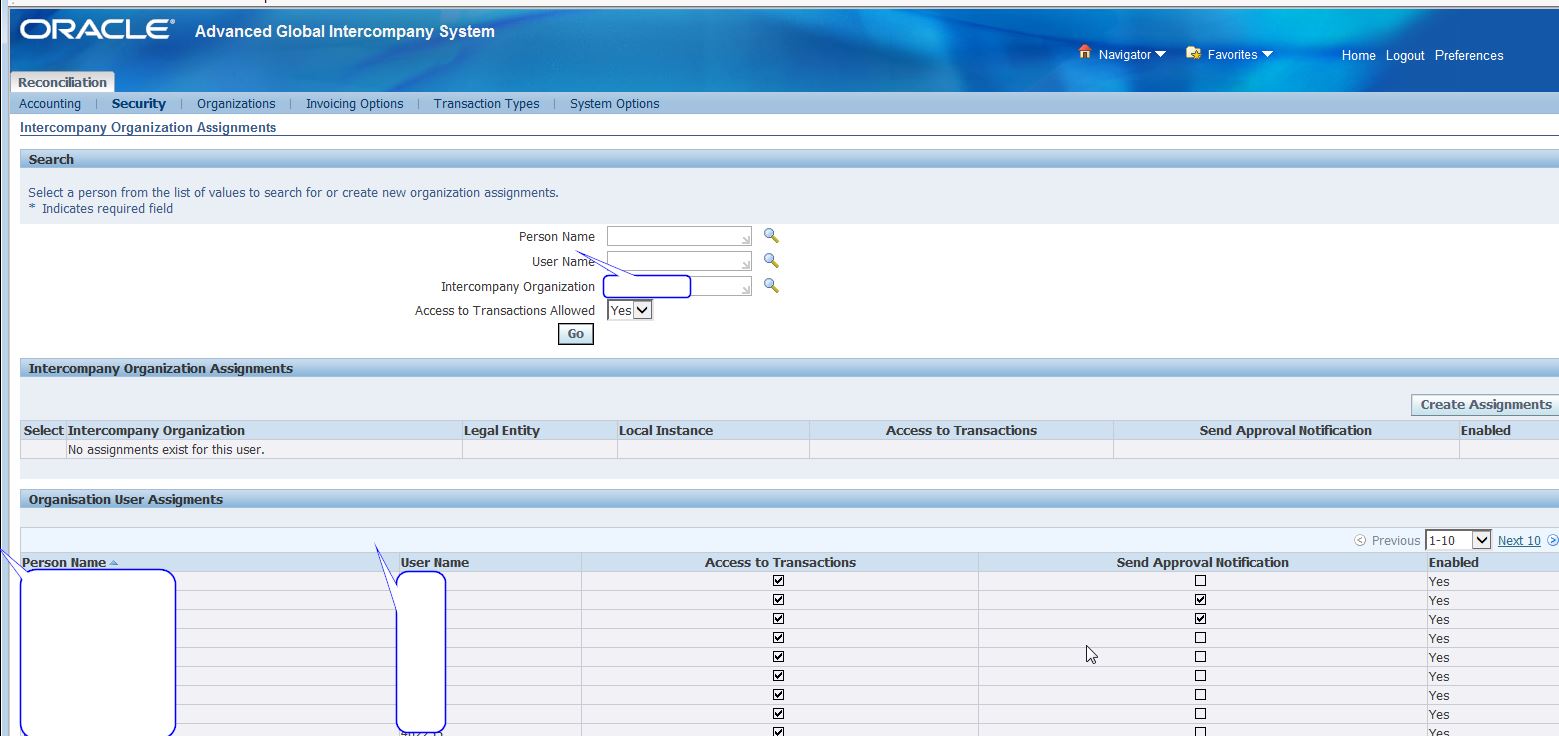1559x736 pixels.
Task: Open the Intercompany Organization lookup icon
Action: [770, 286]
